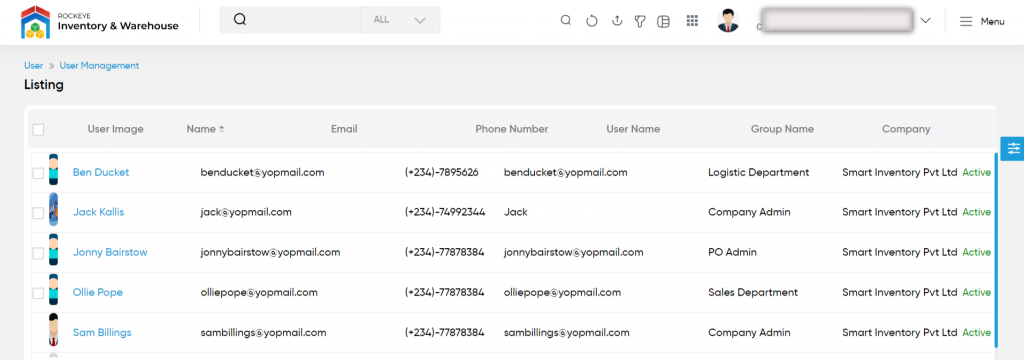This screenshot has height=360, width=1024.
Task: Click the Rockeye Inventory & Warehouse logo
Action: (100, 22)
